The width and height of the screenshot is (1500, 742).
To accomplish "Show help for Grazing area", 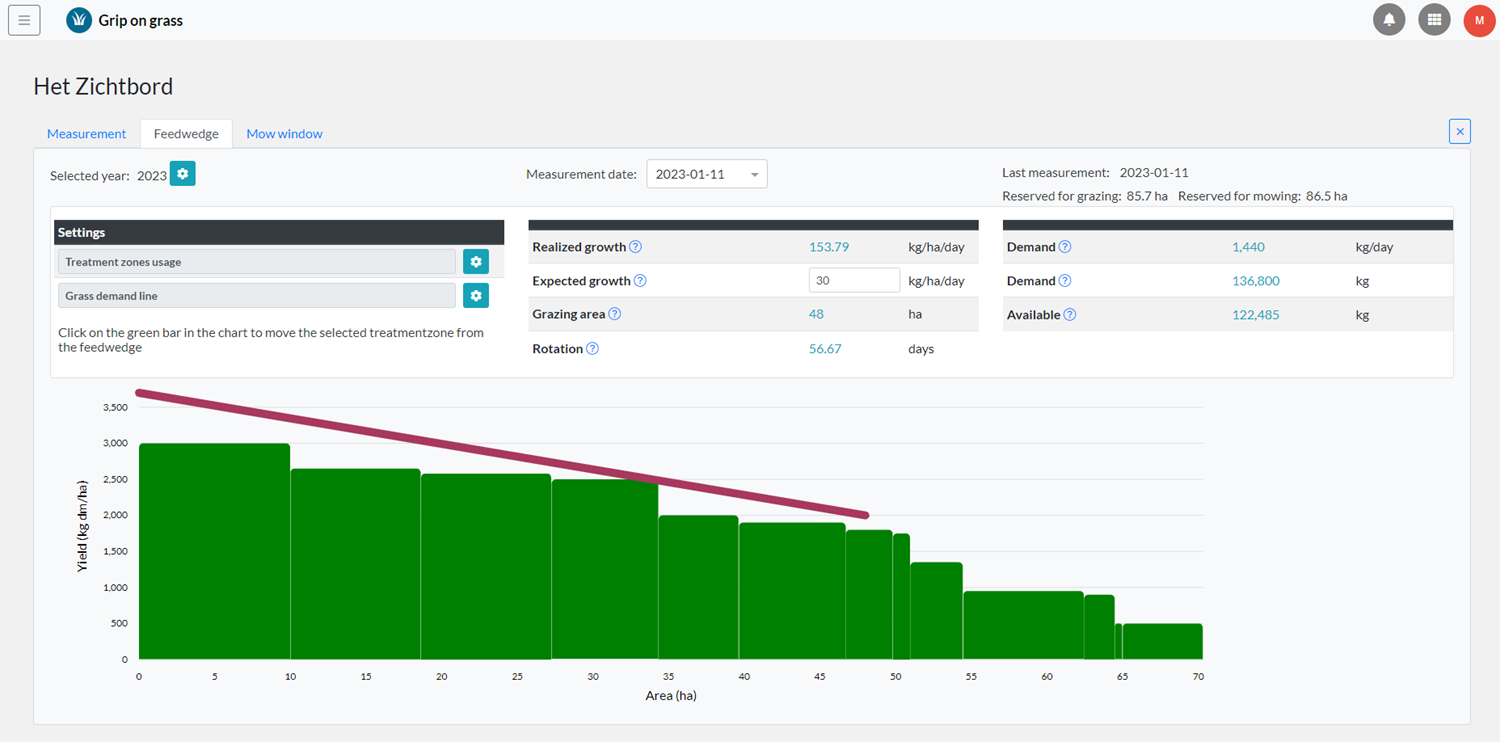I will (x=615, y=314).
